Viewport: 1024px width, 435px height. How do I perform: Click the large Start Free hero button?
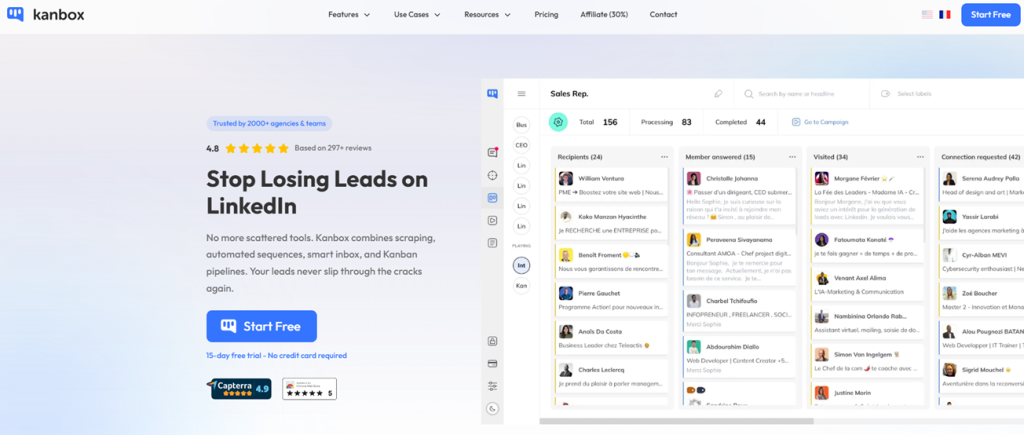pyautogui.click(x=262, y=326)
